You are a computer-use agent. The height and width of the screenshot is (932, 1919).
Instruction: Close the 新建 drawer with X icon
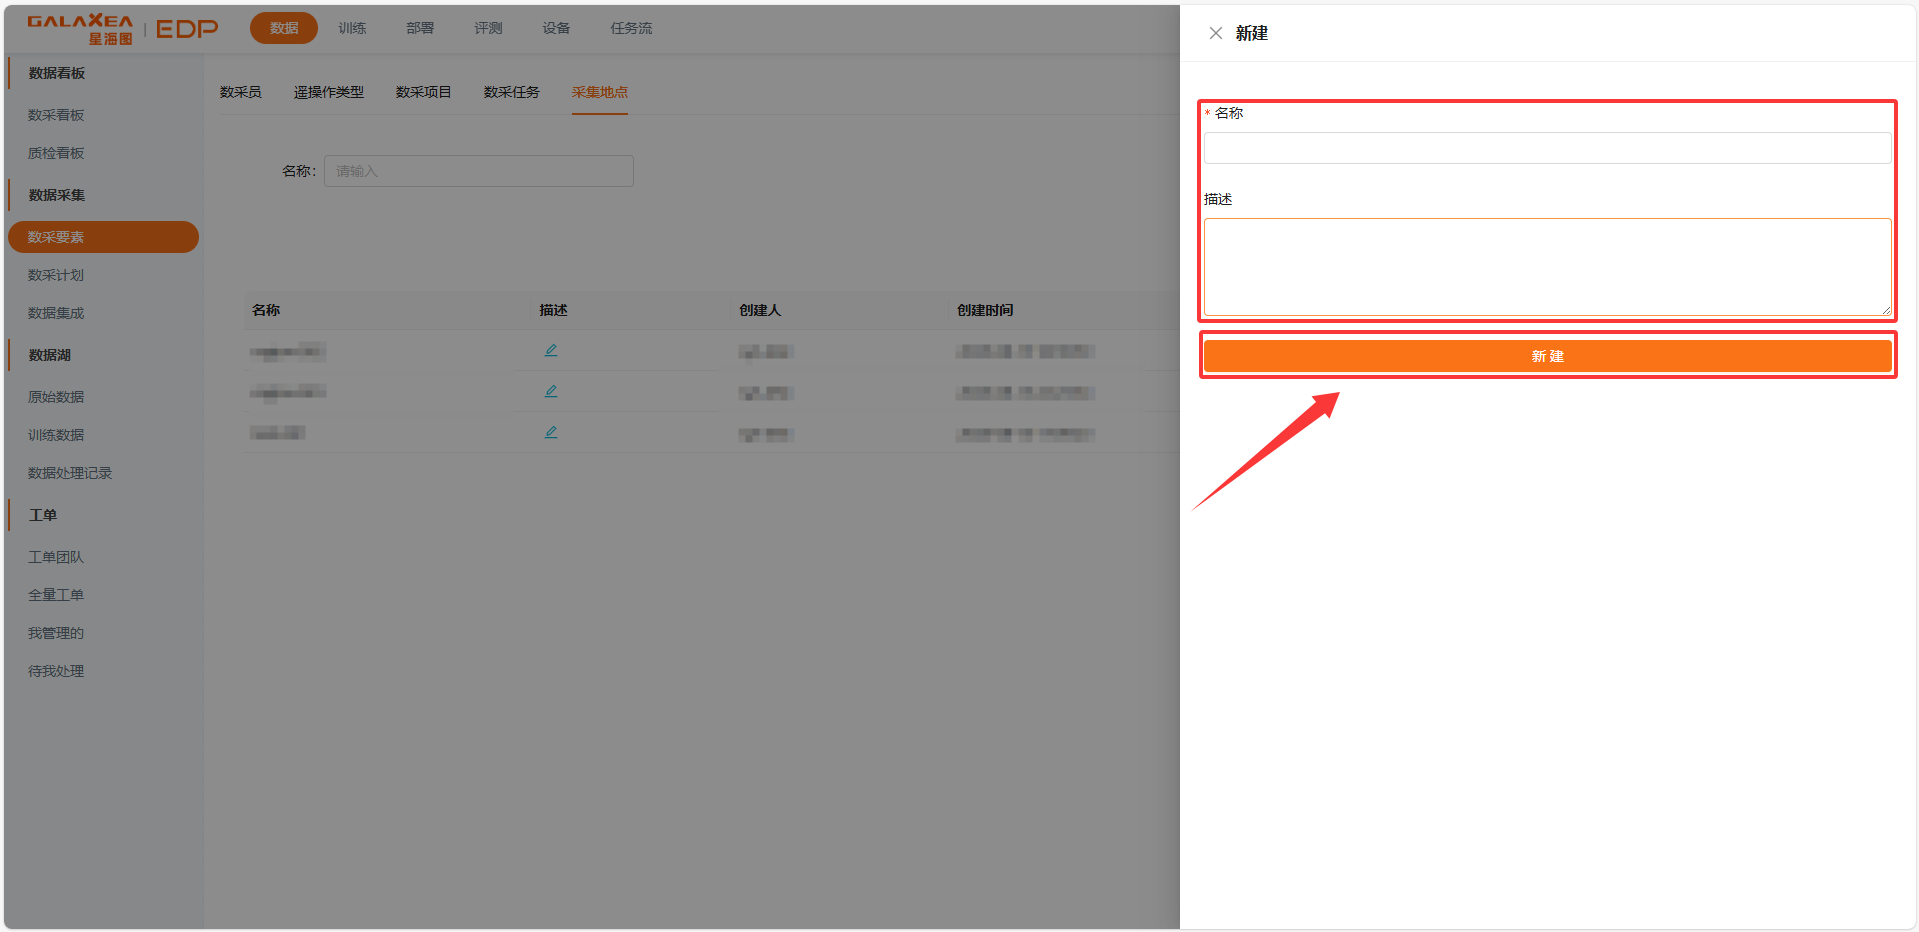point(1215,33)
